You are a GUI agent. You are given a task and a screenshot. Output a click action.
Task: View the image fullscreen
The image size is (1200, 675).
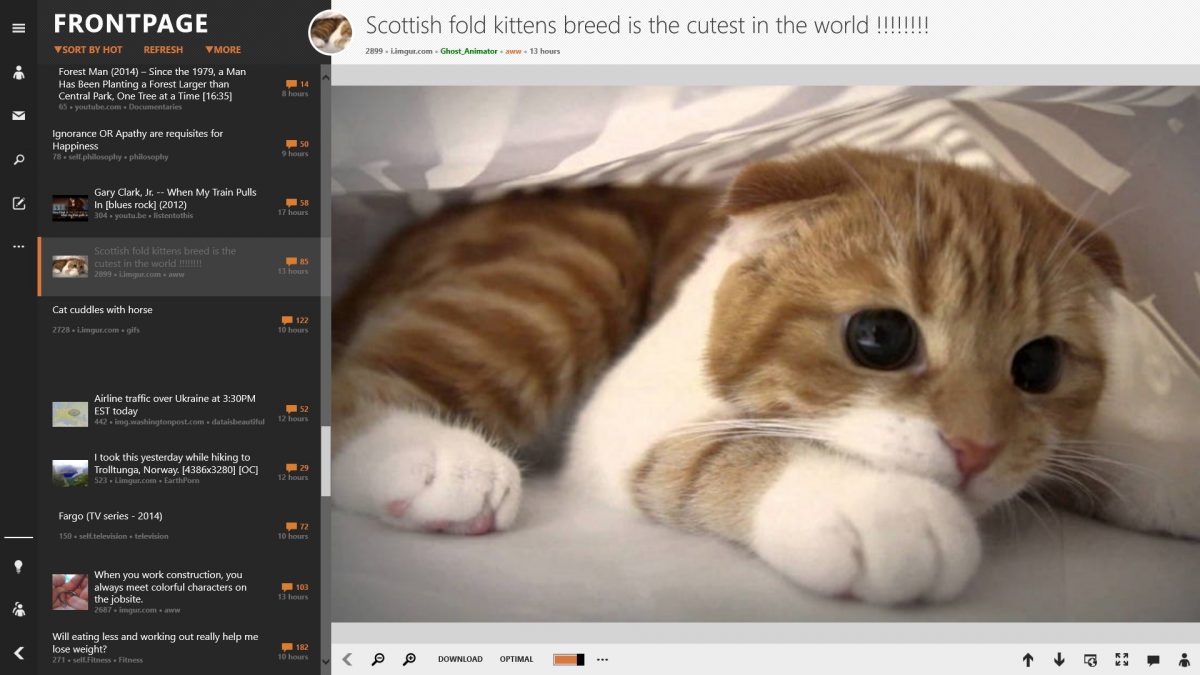(x=1121, y=660)
